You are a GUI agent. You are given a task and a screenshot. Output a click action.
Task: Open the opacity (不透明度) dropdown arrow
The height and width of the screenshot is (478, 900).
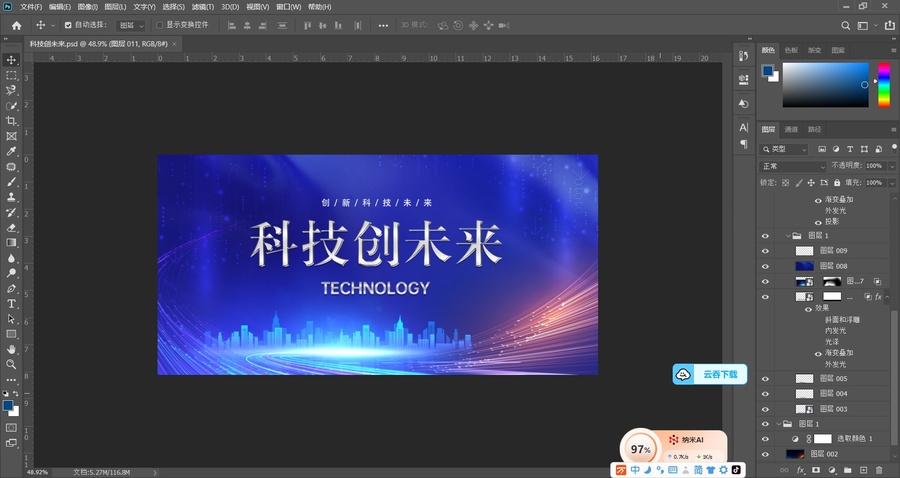[x=891, y=166]
